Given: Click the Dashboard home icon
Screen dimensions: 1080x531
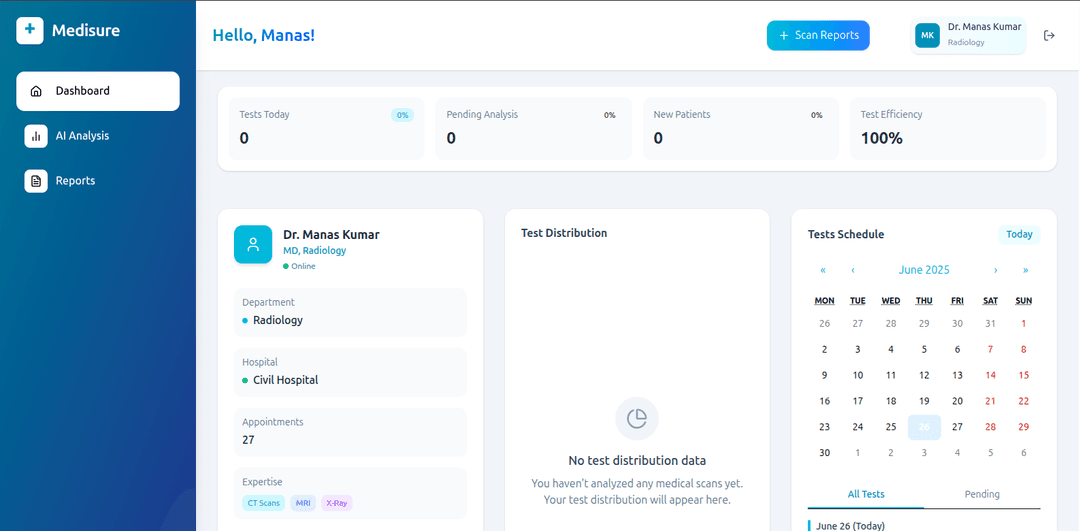Looking at the screenshot, I should [x=36, y=91].
